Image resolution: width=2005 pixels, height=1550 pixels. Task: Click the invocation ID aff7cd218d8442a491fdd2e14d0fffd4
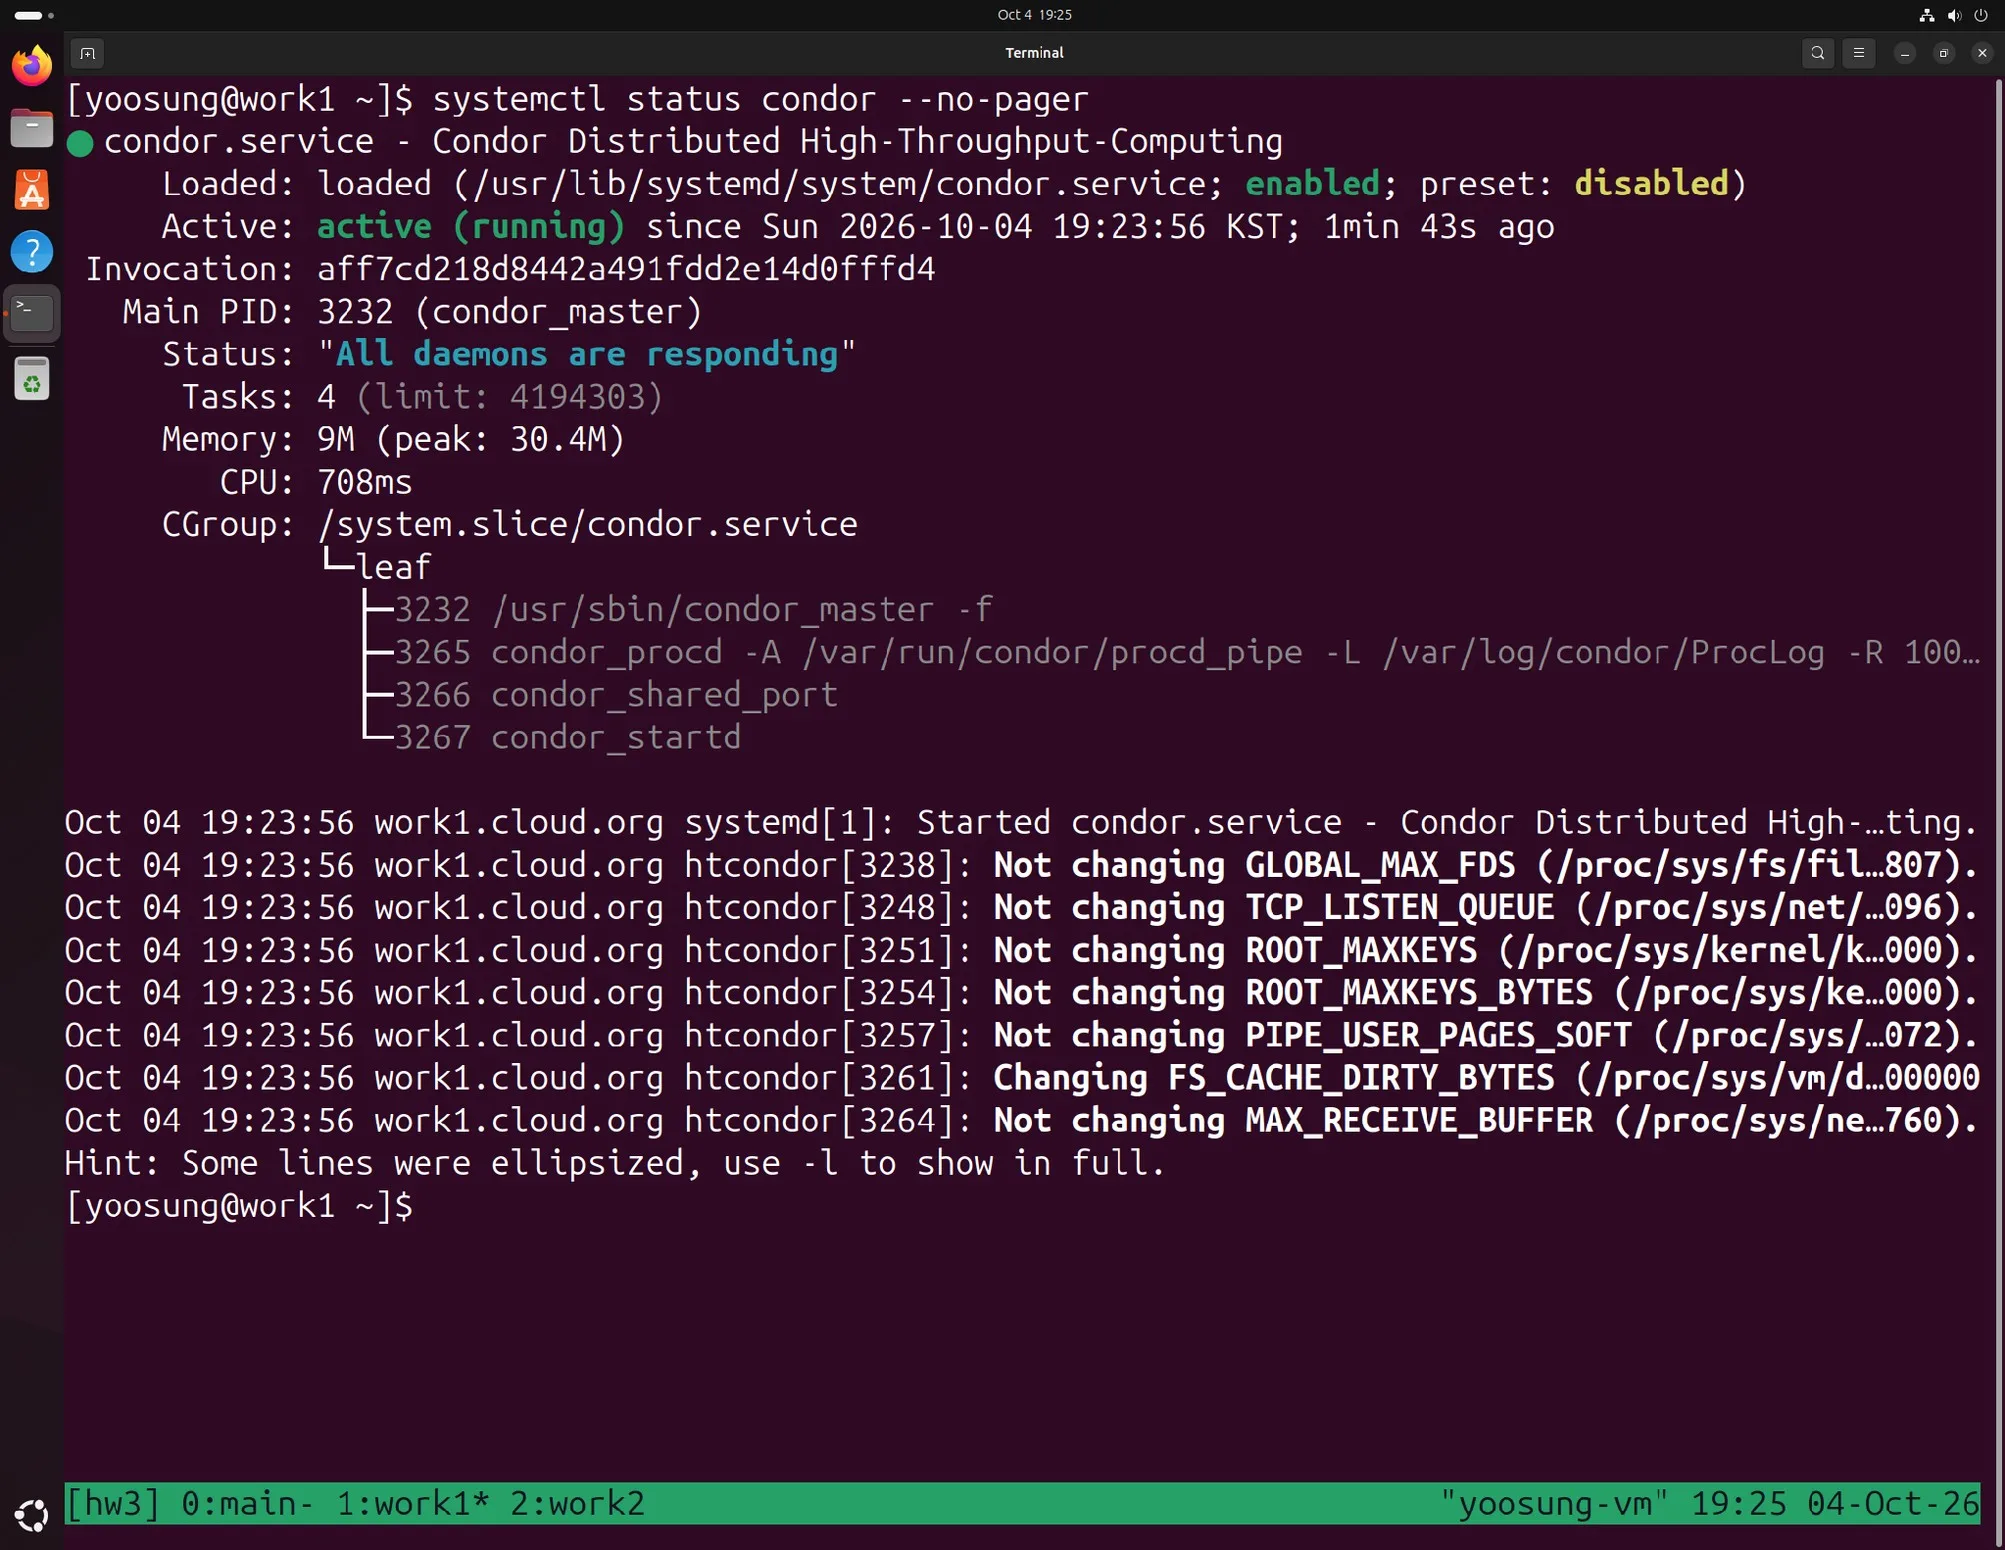click(626, 269)
